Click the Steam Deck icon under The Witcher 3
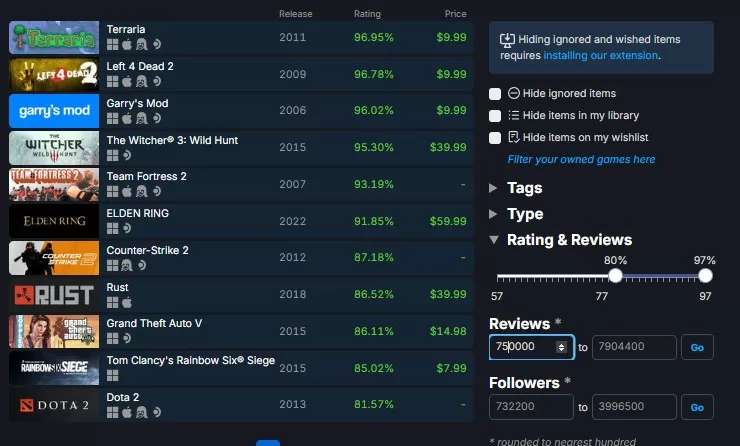 [127, 155]
